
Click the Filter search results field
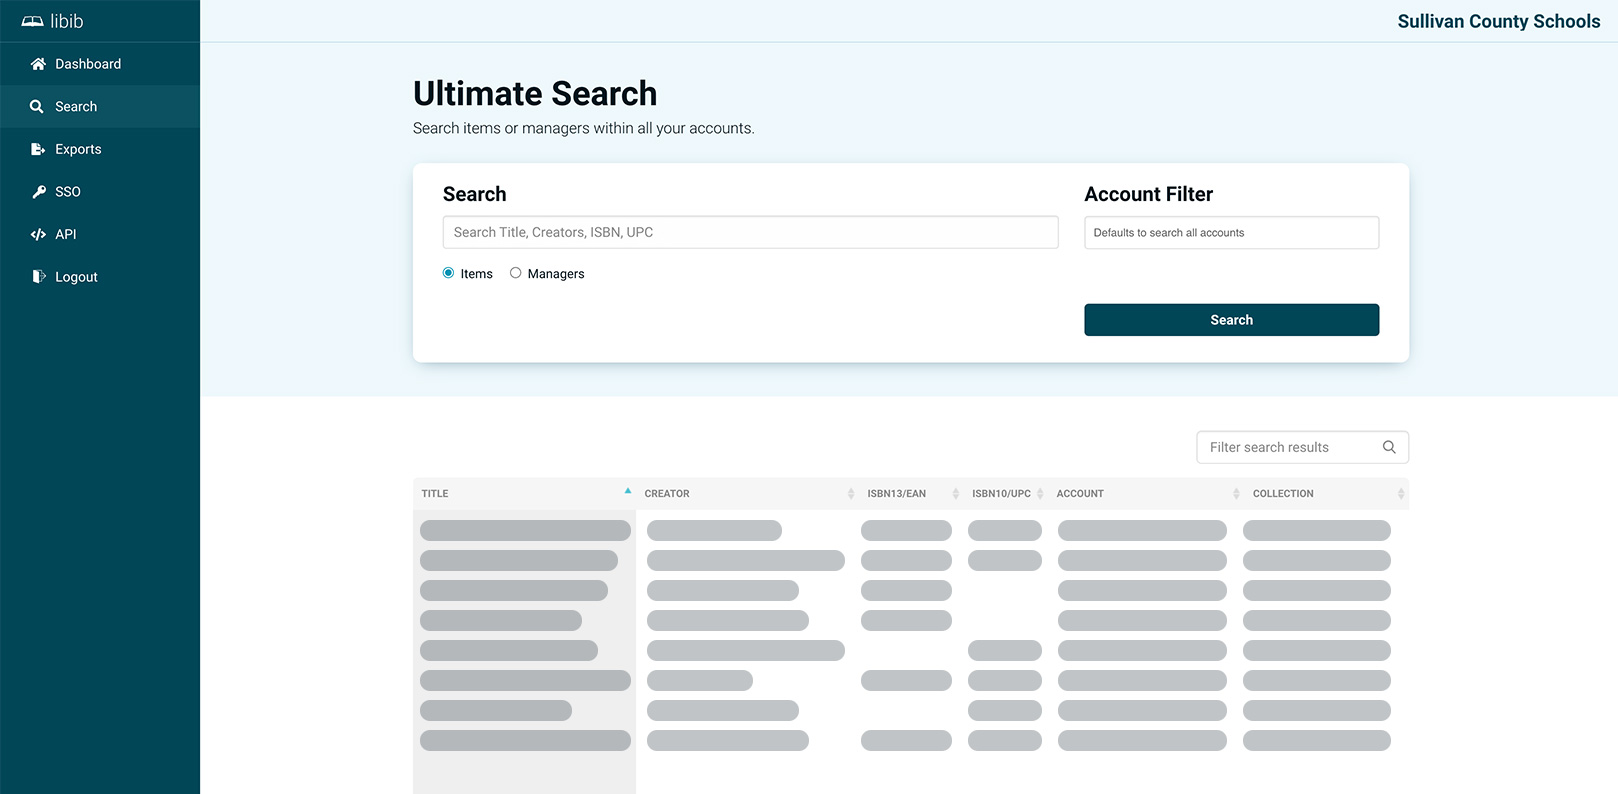(x=1285, y=447)
